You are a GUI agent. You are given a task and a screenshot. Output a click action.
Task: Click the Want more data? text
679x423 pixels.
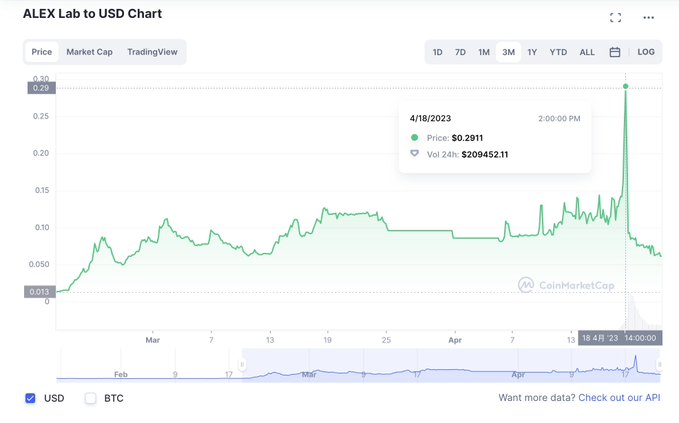pos(537,397)
